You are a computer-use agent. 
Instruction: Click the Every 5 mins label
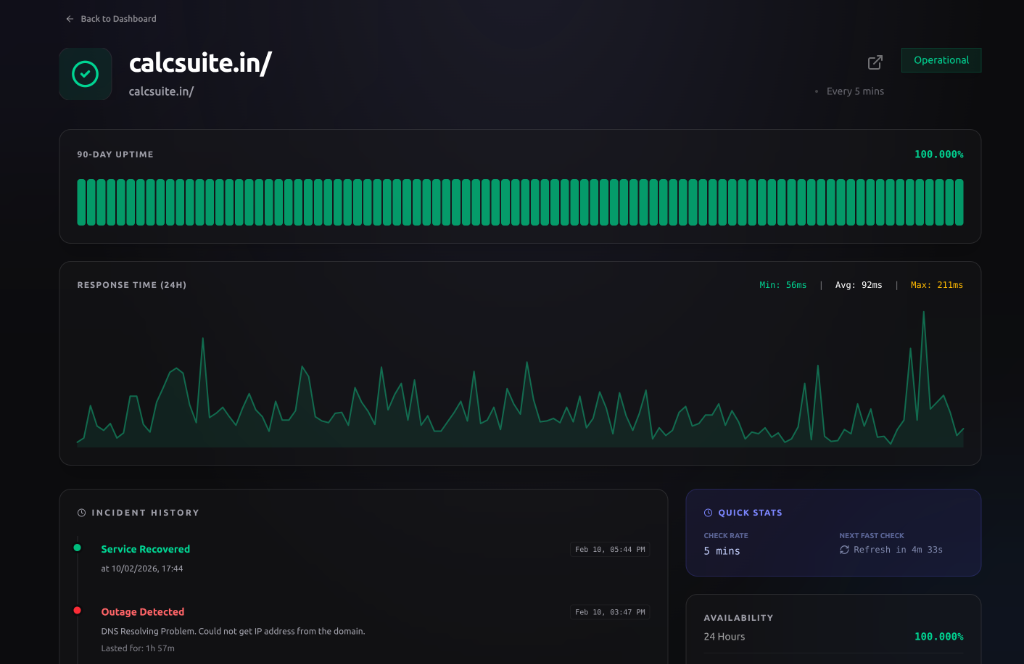855,91
